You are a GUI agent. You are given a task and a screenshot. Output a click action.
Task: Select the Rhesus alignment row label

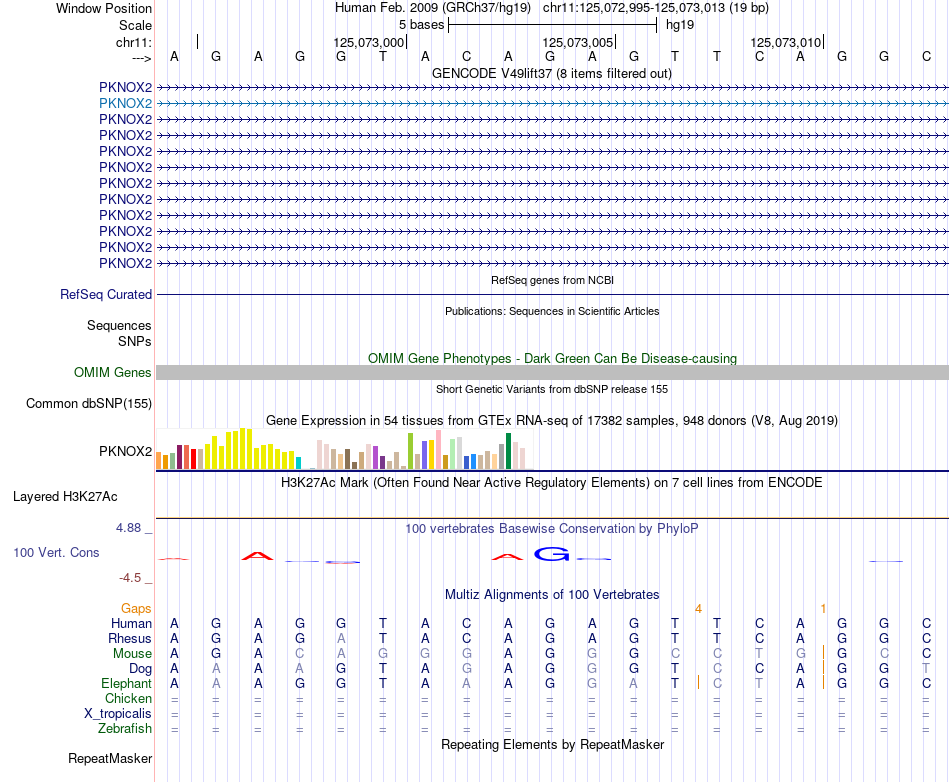pyautogui.click(x=130, y=638)
